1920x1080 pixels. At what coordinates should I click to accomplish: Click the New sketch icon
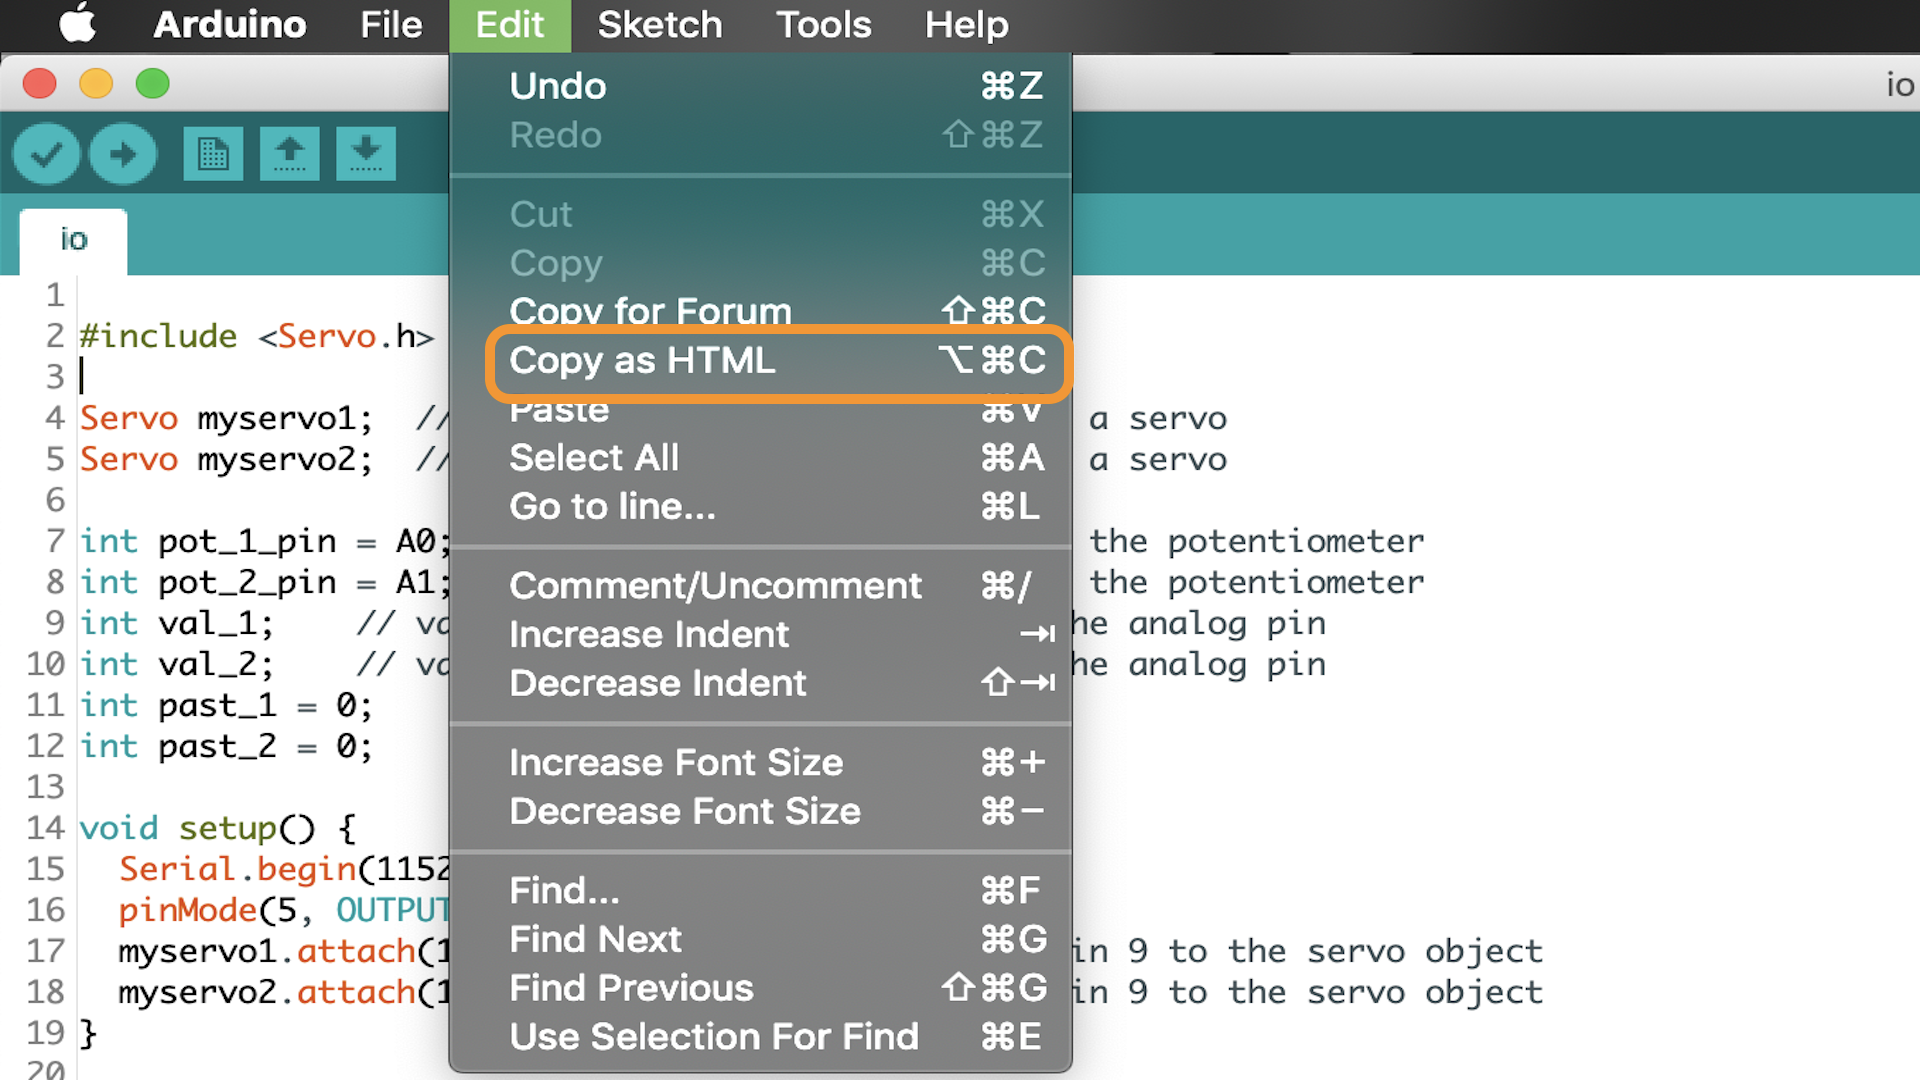point(213,154)
